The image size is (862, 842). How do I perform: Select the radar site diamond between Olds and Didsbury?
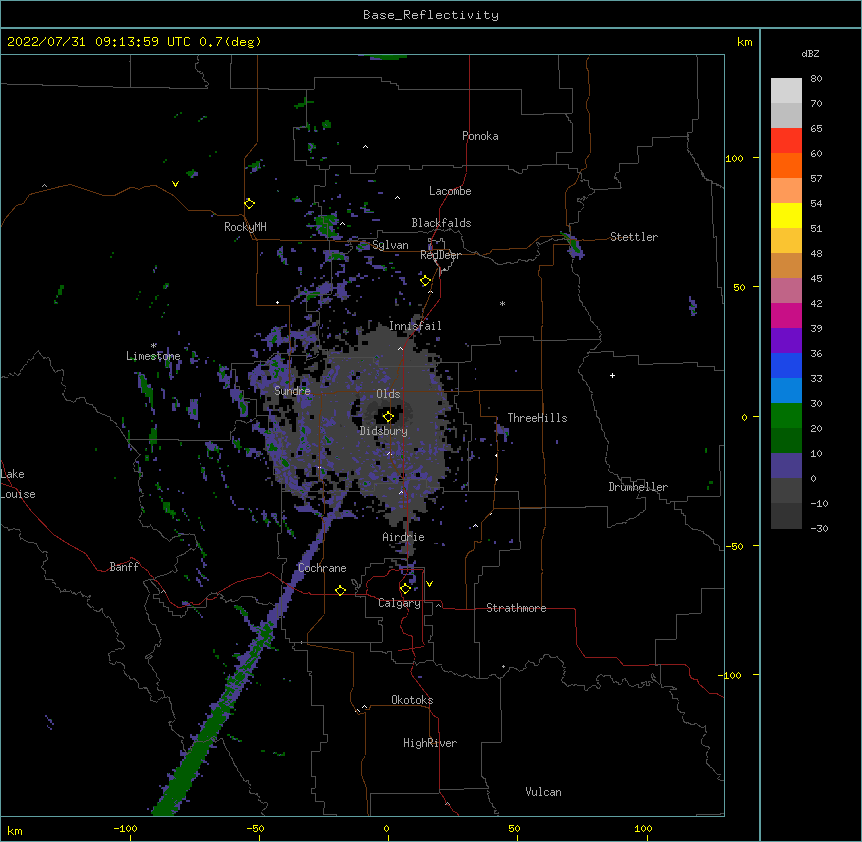tap(388, 416)
